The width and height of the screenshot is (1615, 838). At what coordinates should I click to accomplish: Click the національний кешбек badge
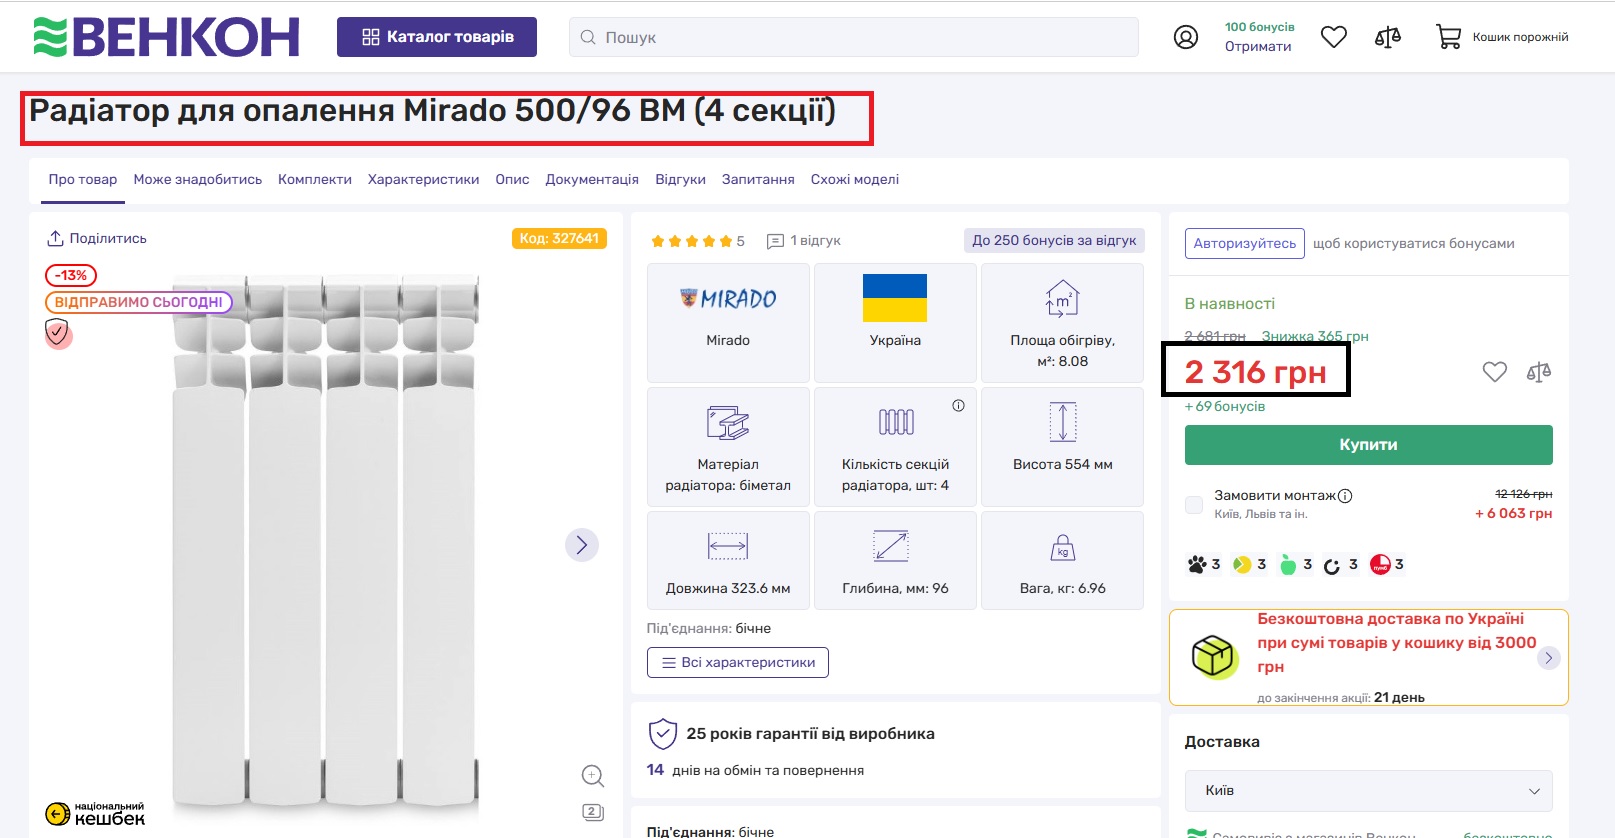(95, 813)
